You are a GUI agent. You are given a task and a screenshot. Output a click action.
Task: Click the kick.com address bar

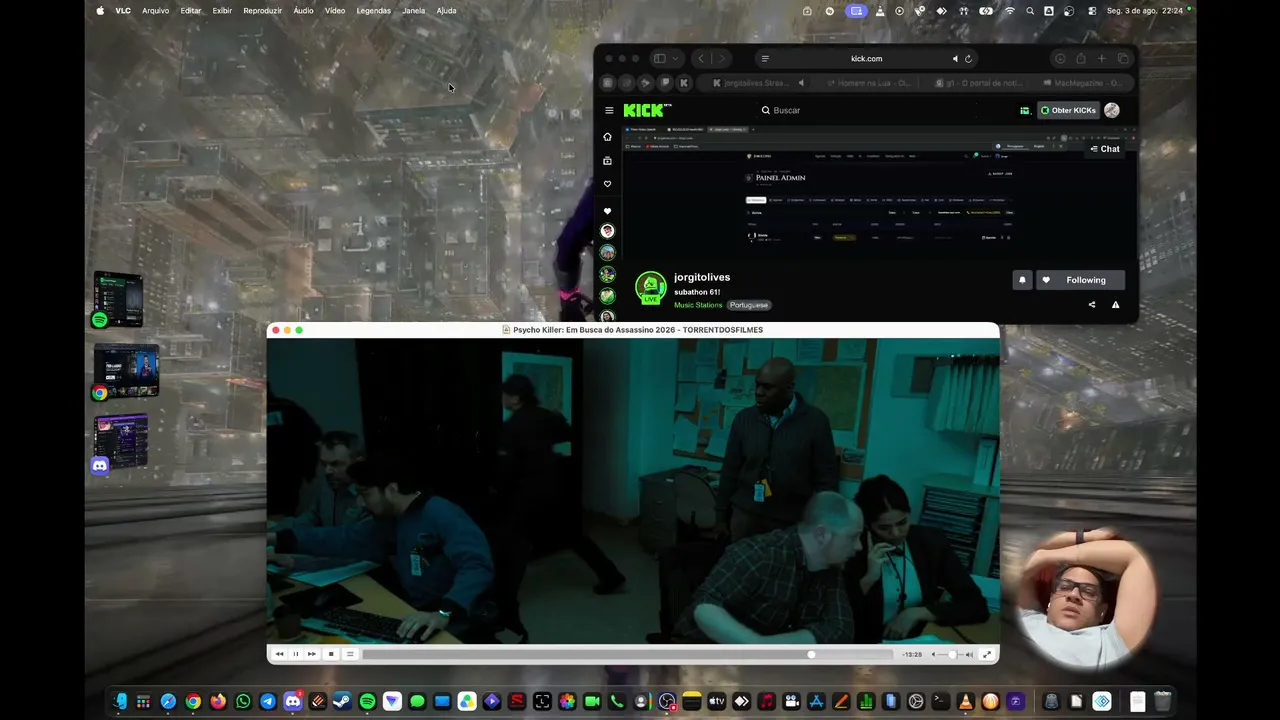point(866,59)
